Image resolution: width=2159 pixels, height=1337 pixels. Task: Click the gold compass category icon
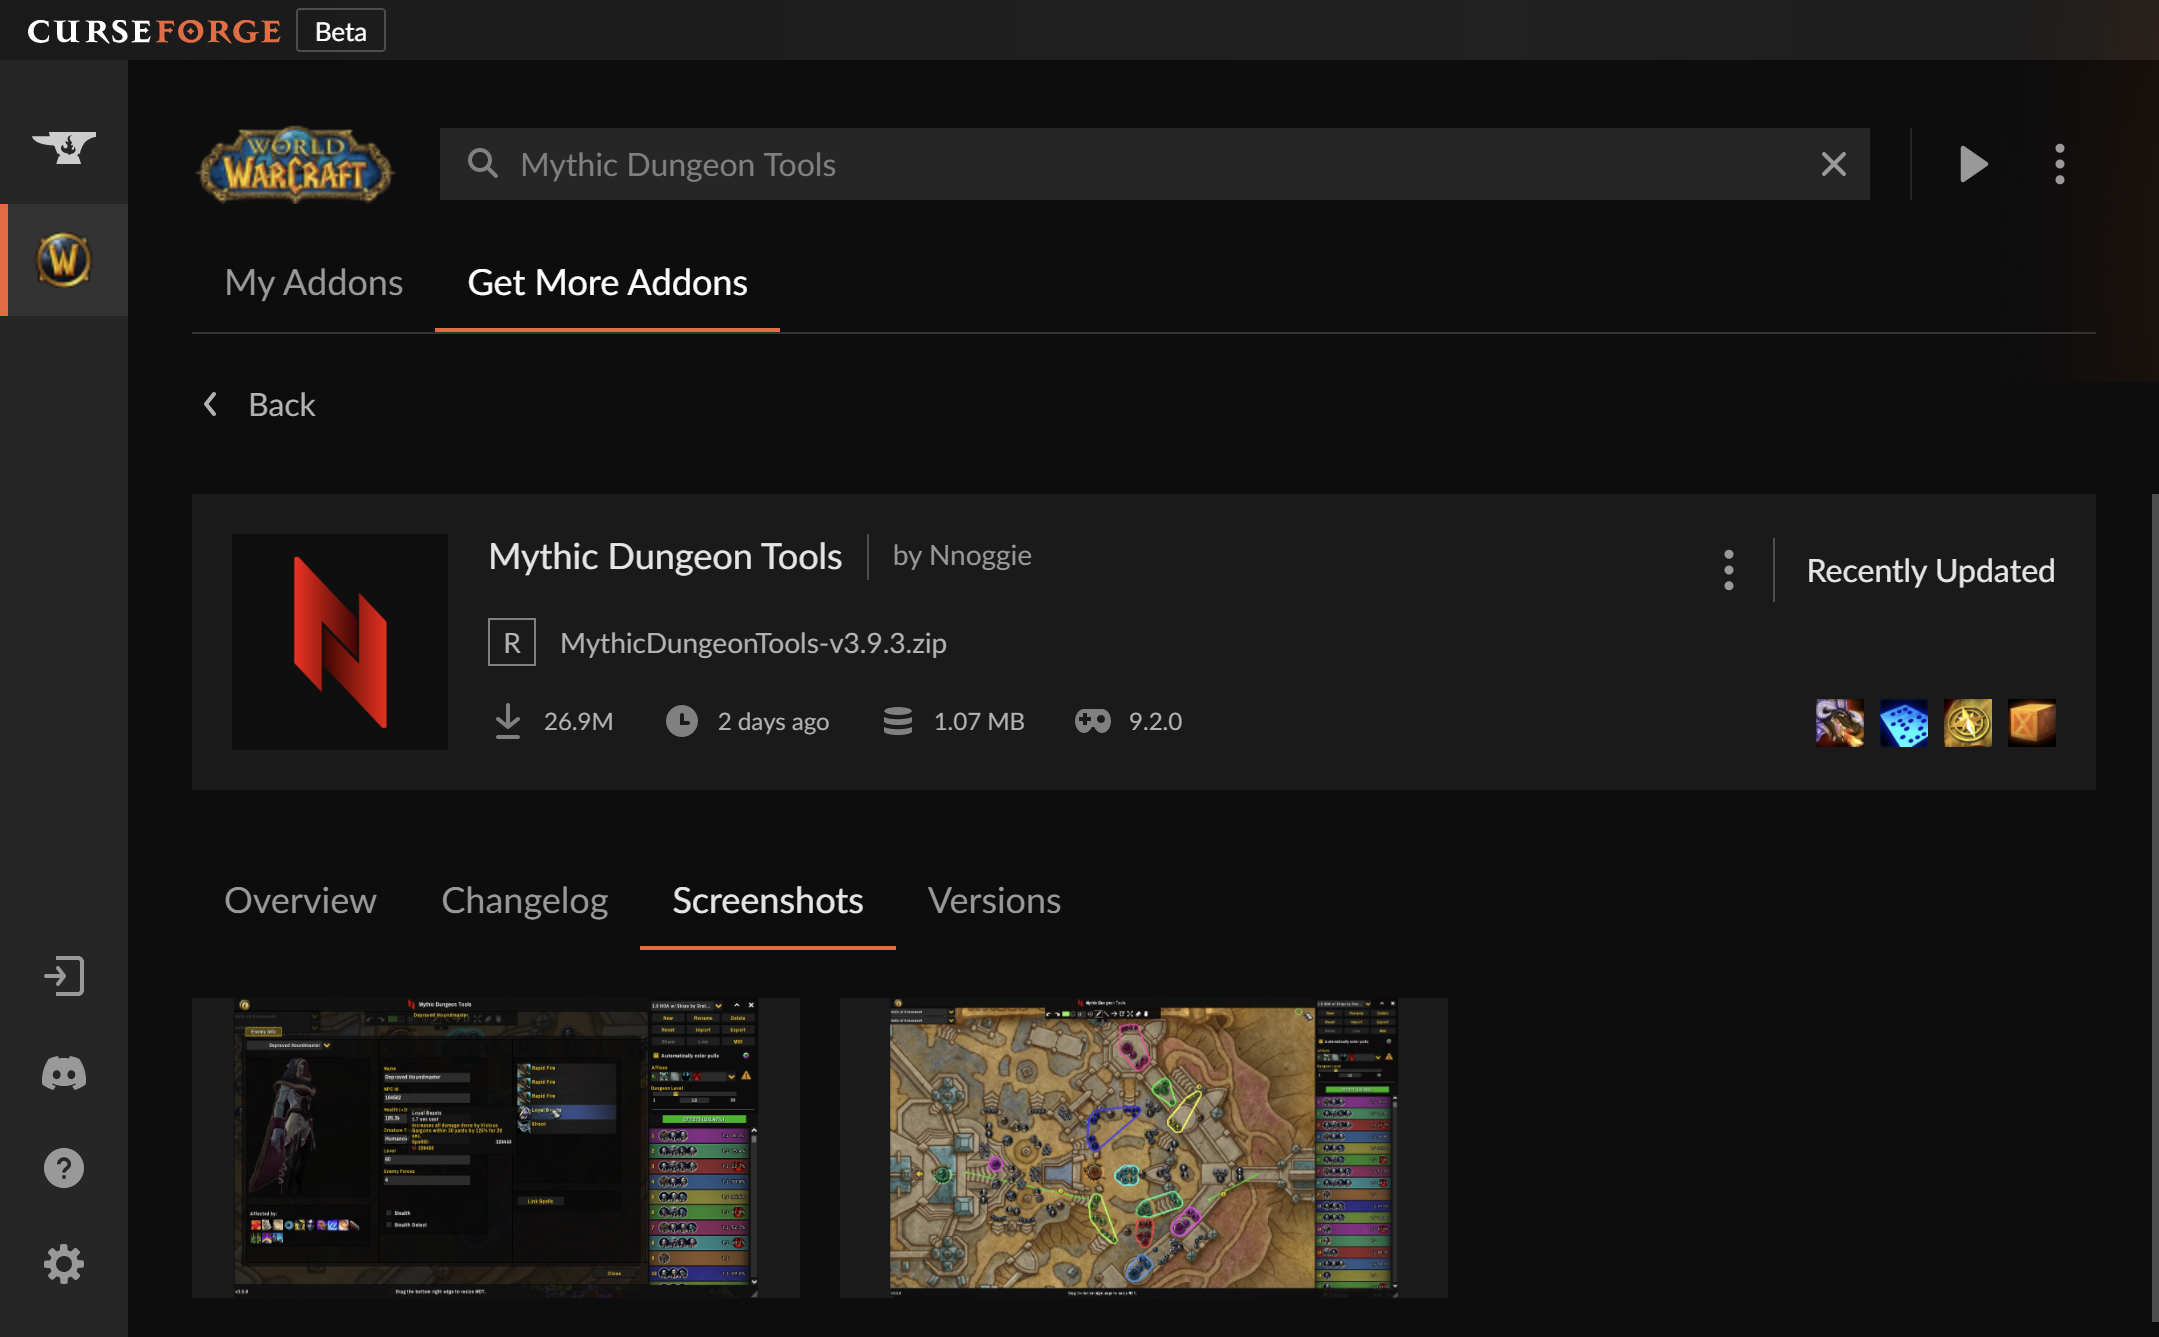point(1968,723)
